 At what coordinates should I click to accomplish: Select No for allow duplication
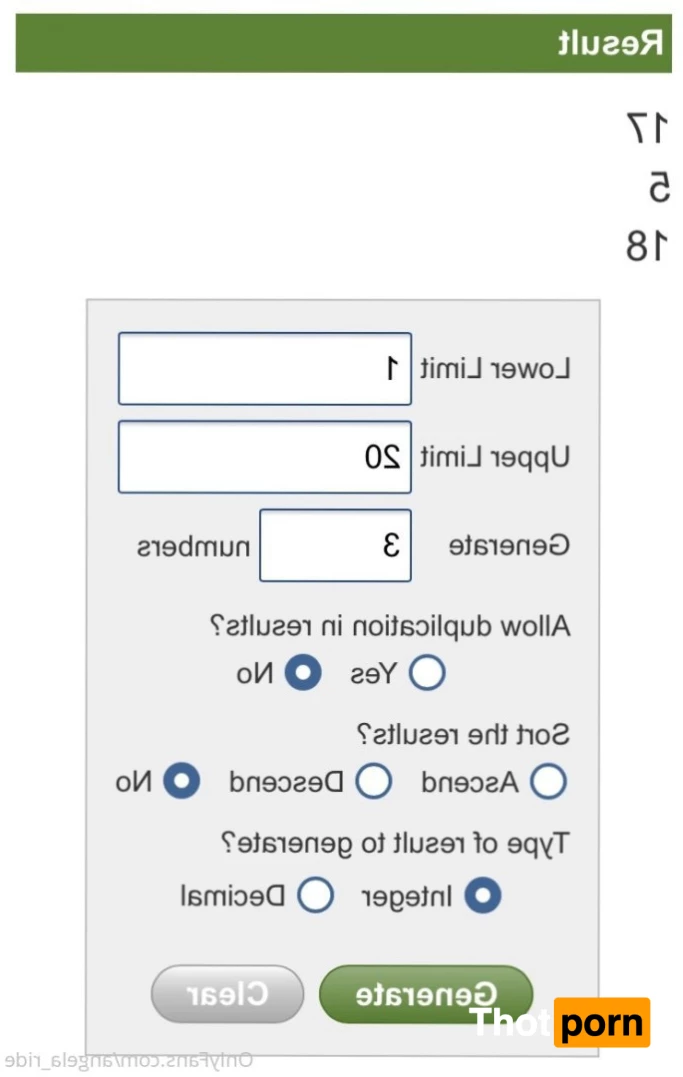[x=303, y=673]
